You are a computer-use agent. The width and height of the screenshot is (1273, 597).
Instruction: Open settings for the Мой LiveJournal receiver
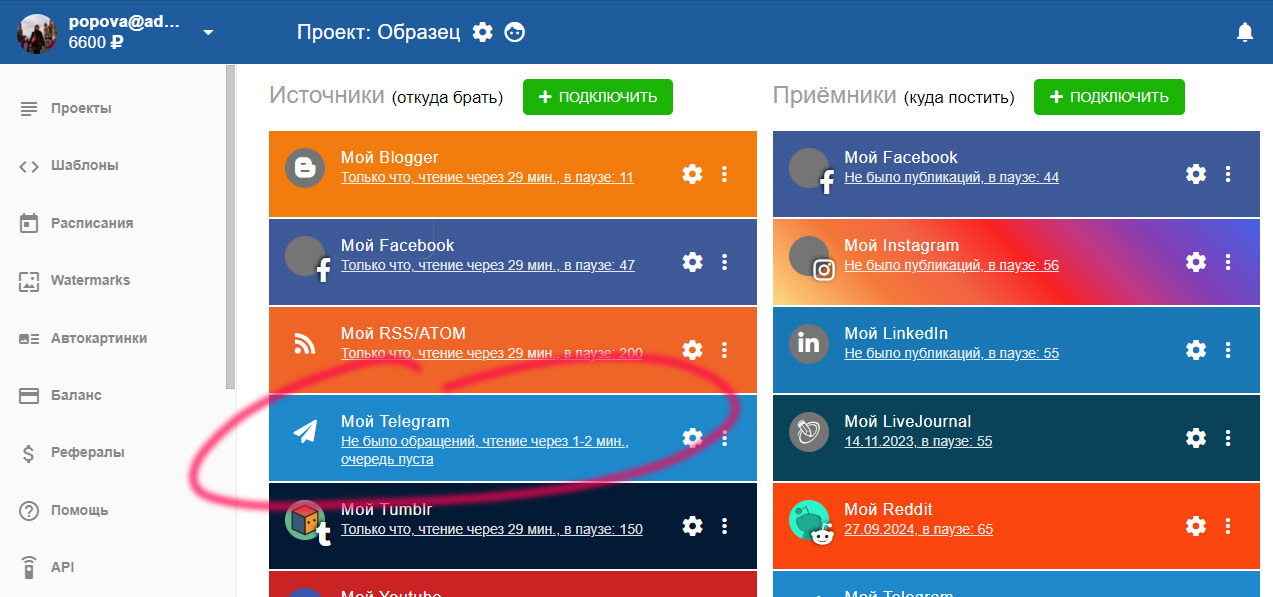[x=1196, y=438]
